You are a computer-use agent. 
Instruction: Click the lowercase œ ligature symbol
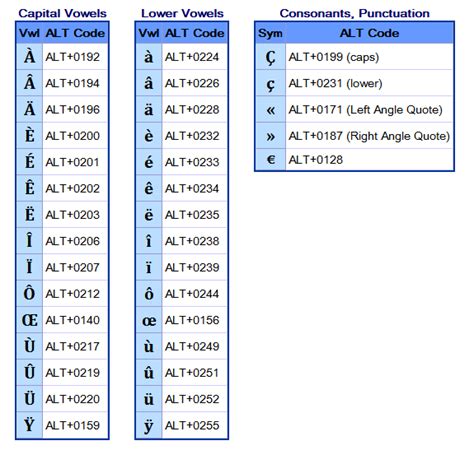tap(149, 320)
